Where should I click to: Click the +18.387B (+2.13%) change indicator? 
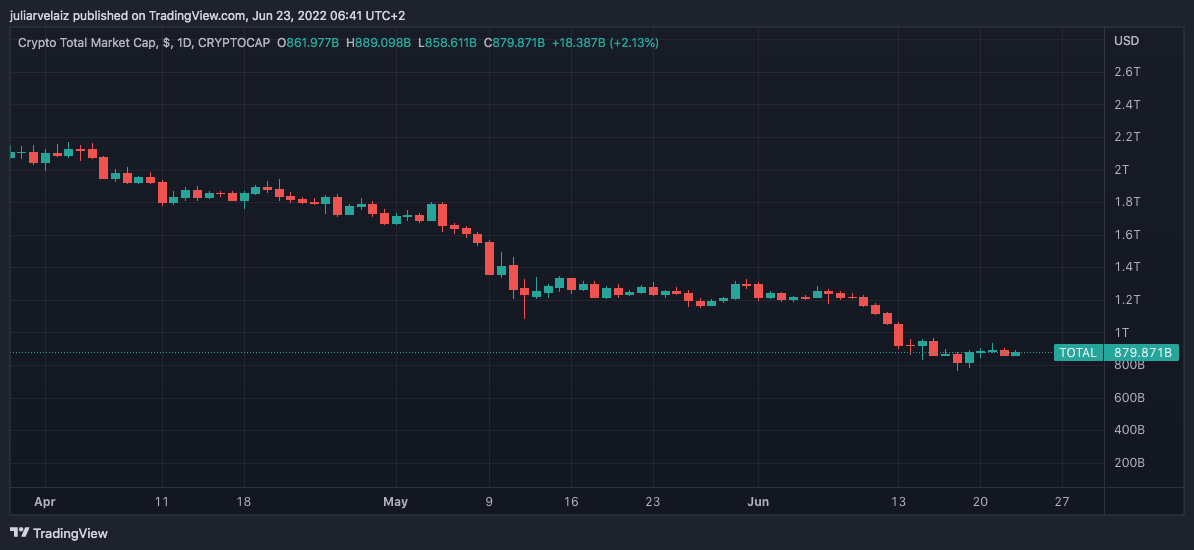[608, 43]
